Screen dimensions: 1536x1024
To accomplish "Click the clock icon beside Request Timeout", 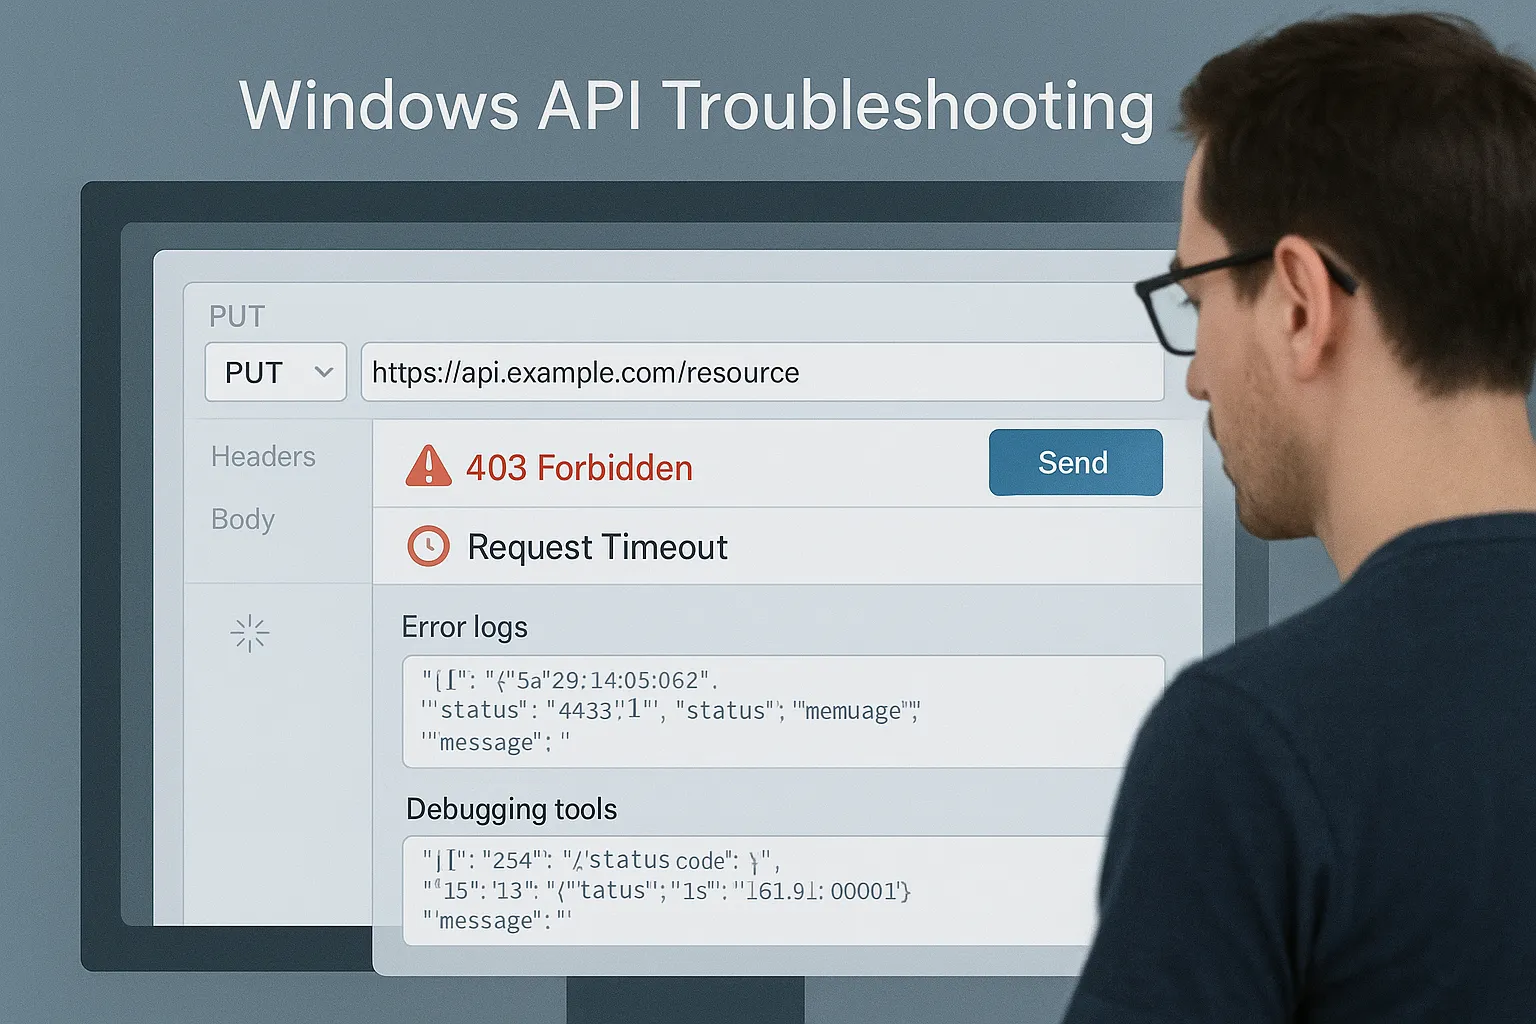I will (428, 547).
